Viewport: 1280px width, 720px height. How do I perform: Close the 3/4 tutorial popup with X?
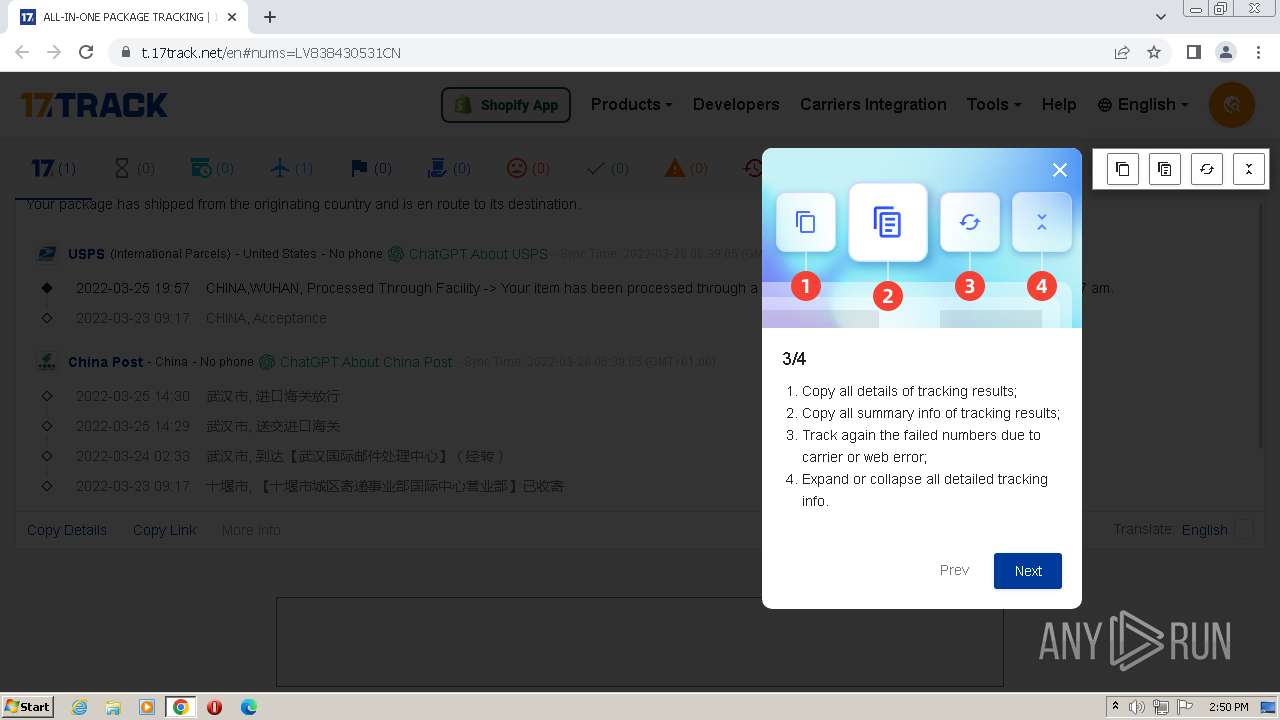tap(1060, 170)
